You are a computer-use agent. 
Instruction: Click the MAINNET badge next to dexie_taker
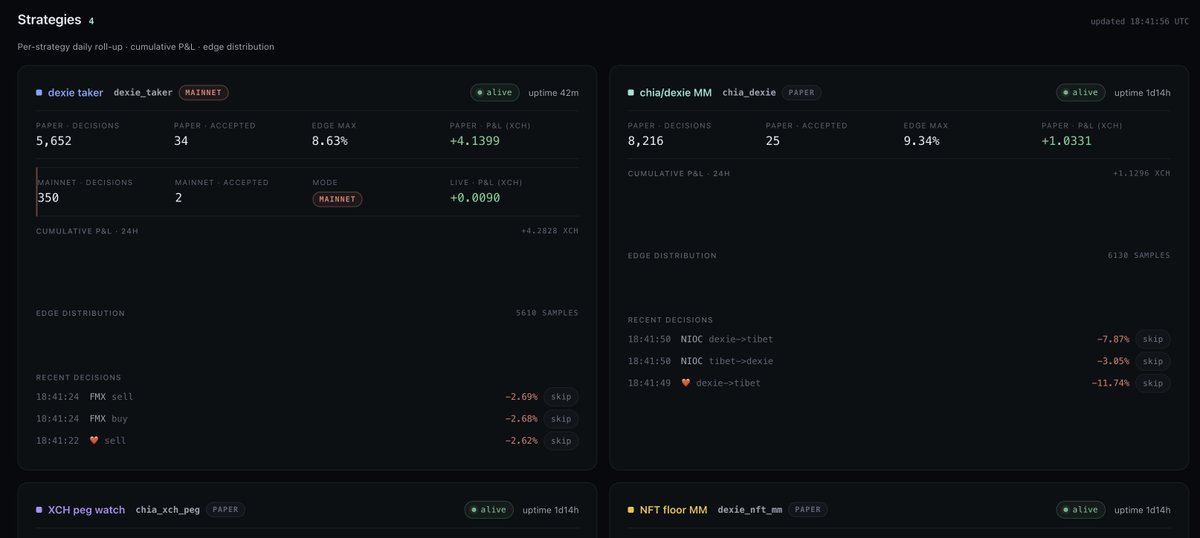click(204, 92)
